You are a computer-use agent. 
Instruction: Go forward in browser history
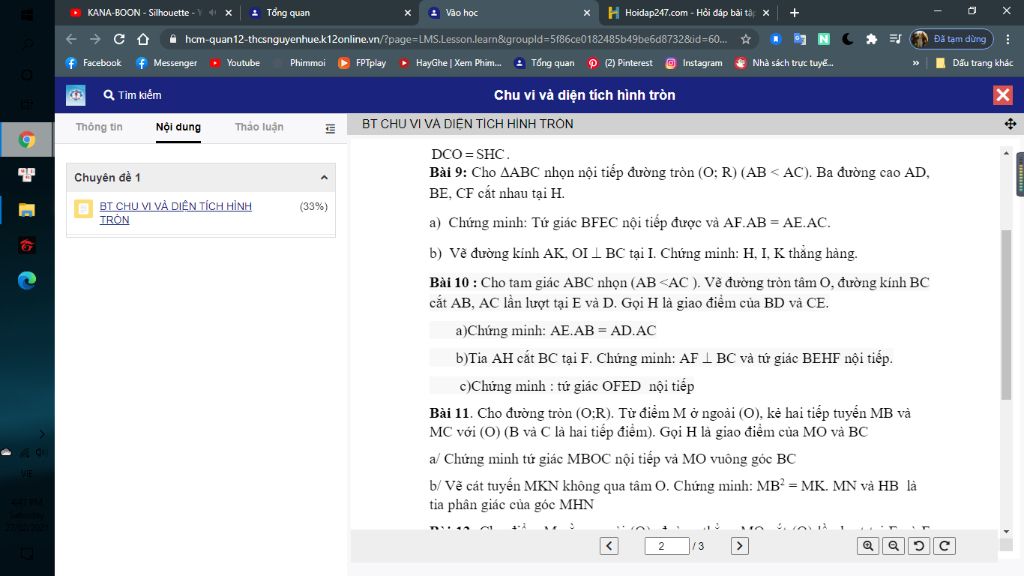95,39
